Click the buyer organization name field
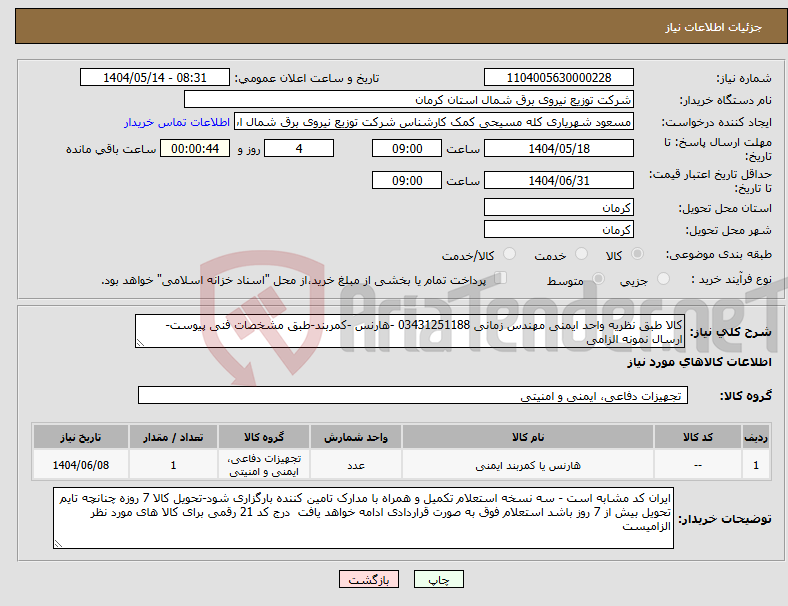788x606 pixels. coord(409,99)
